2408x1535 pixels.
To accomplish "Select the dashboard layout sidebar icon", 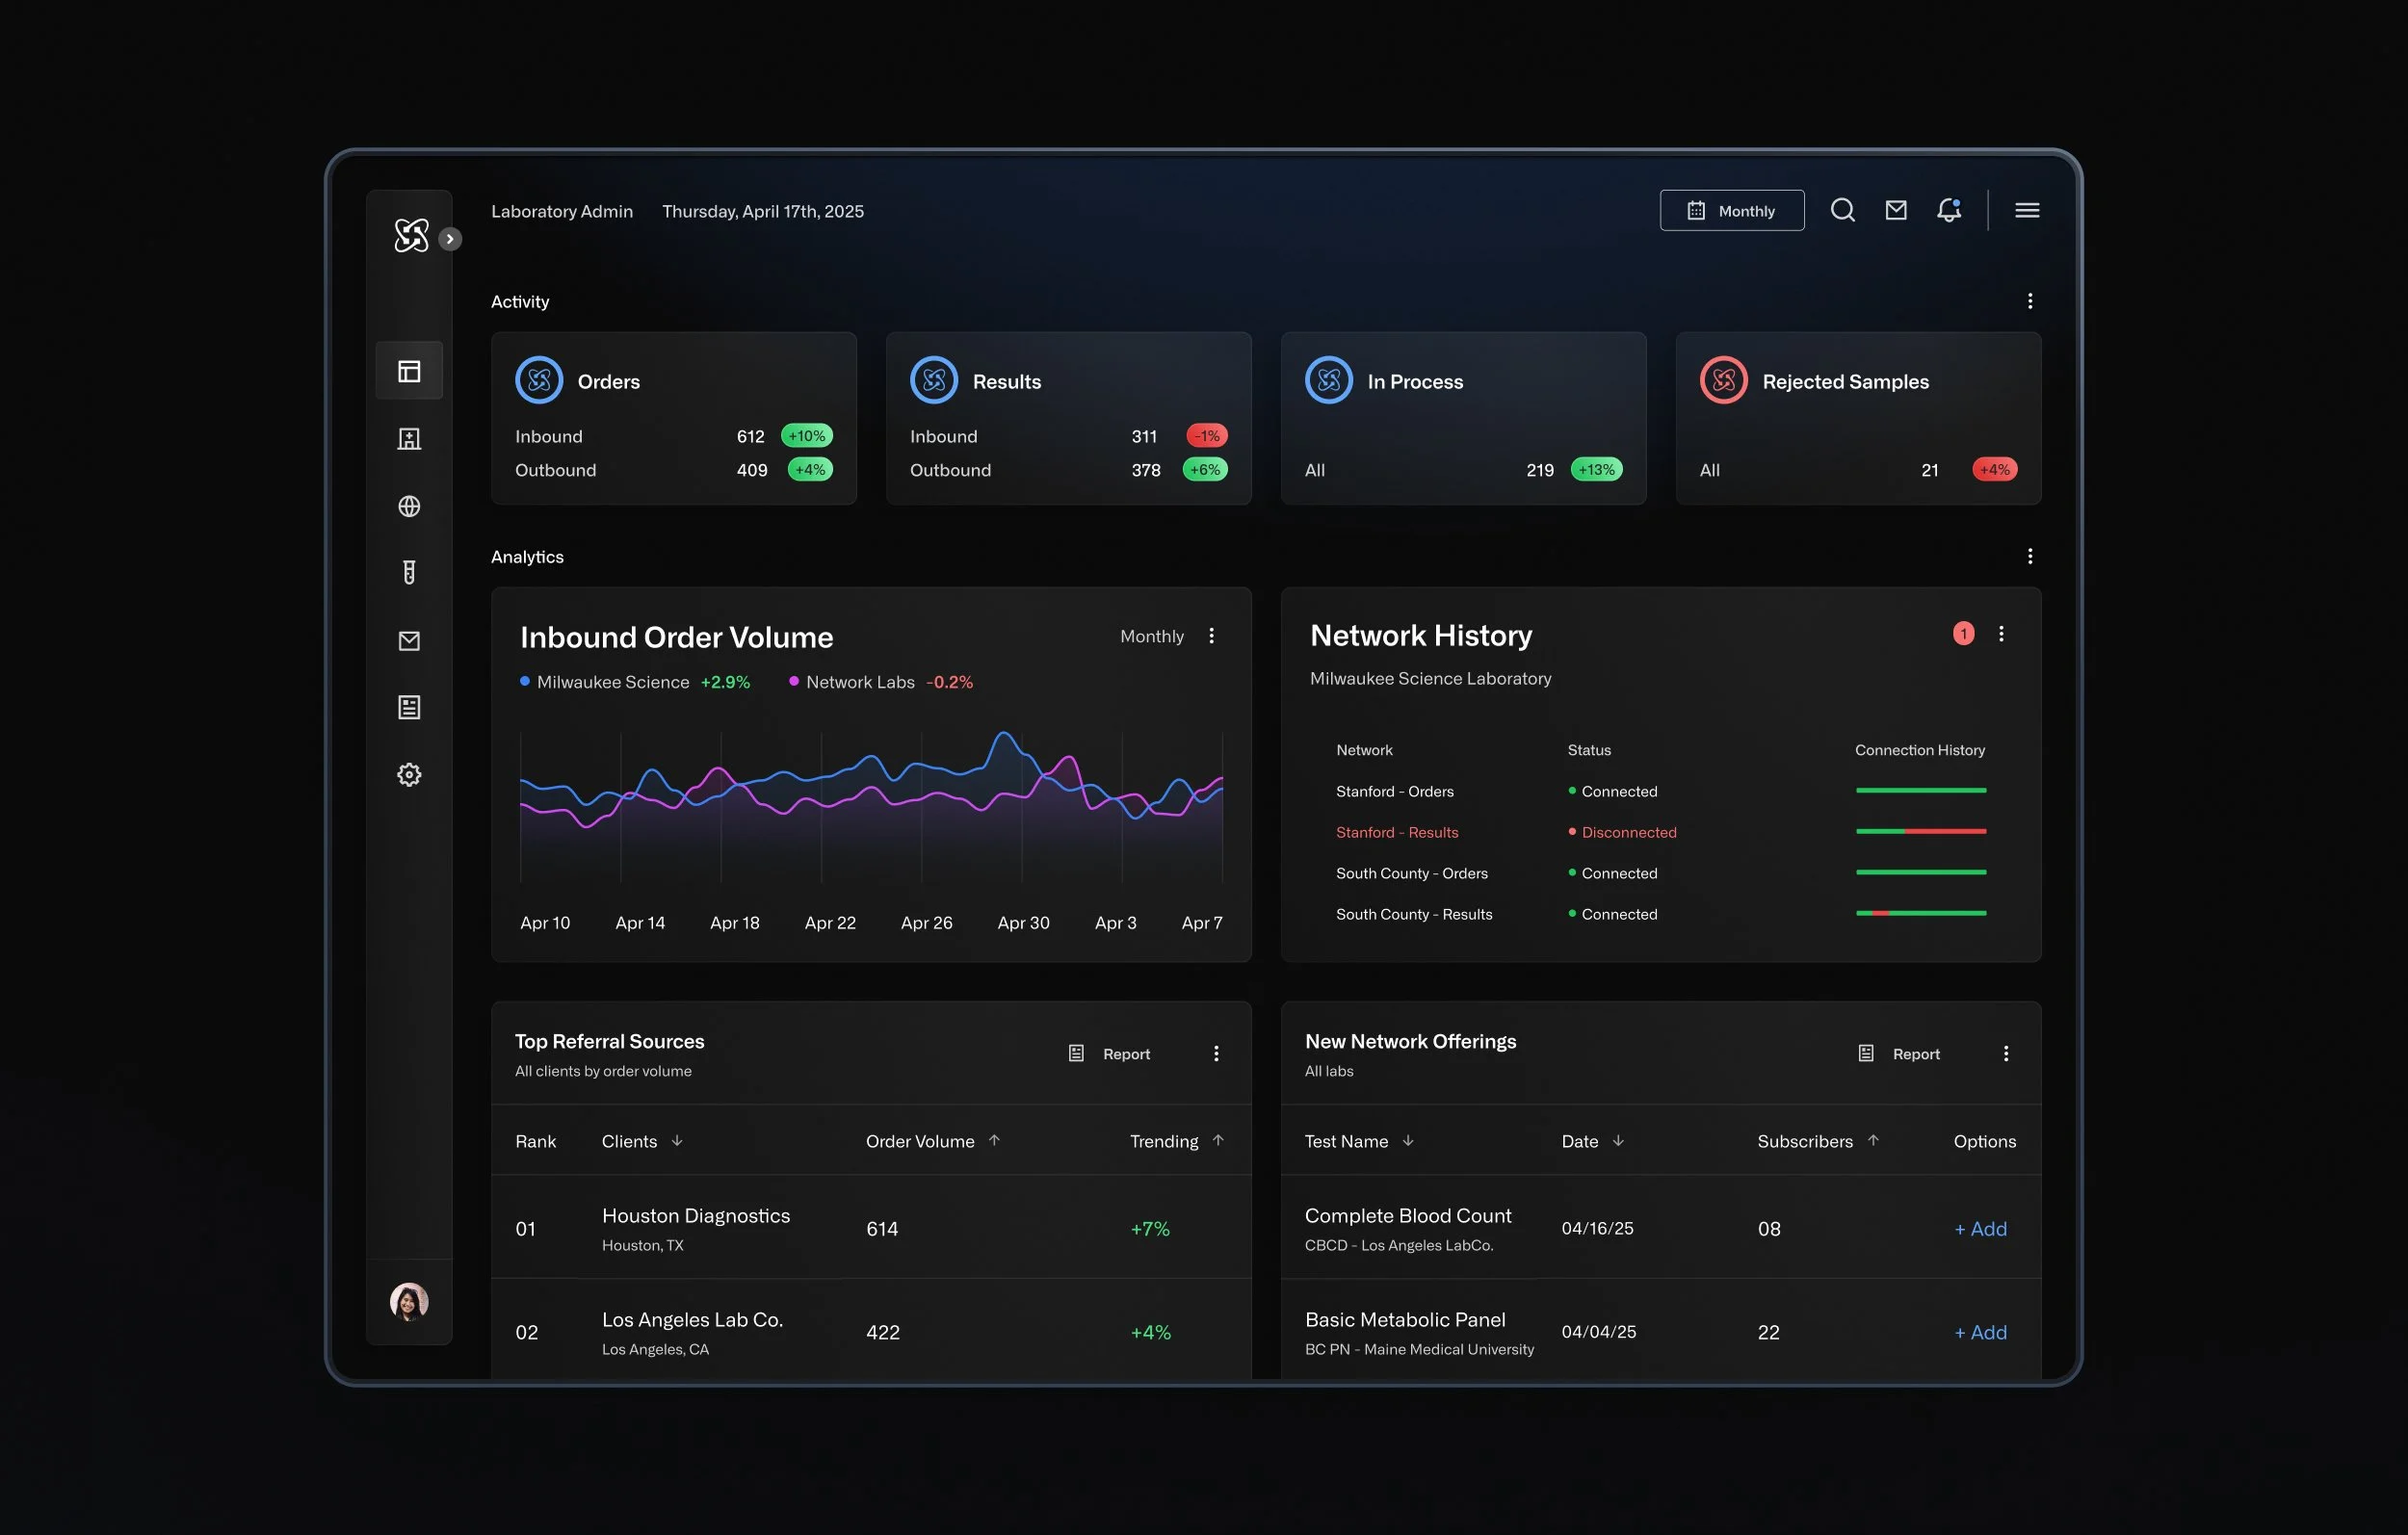I will pos(409,371).
